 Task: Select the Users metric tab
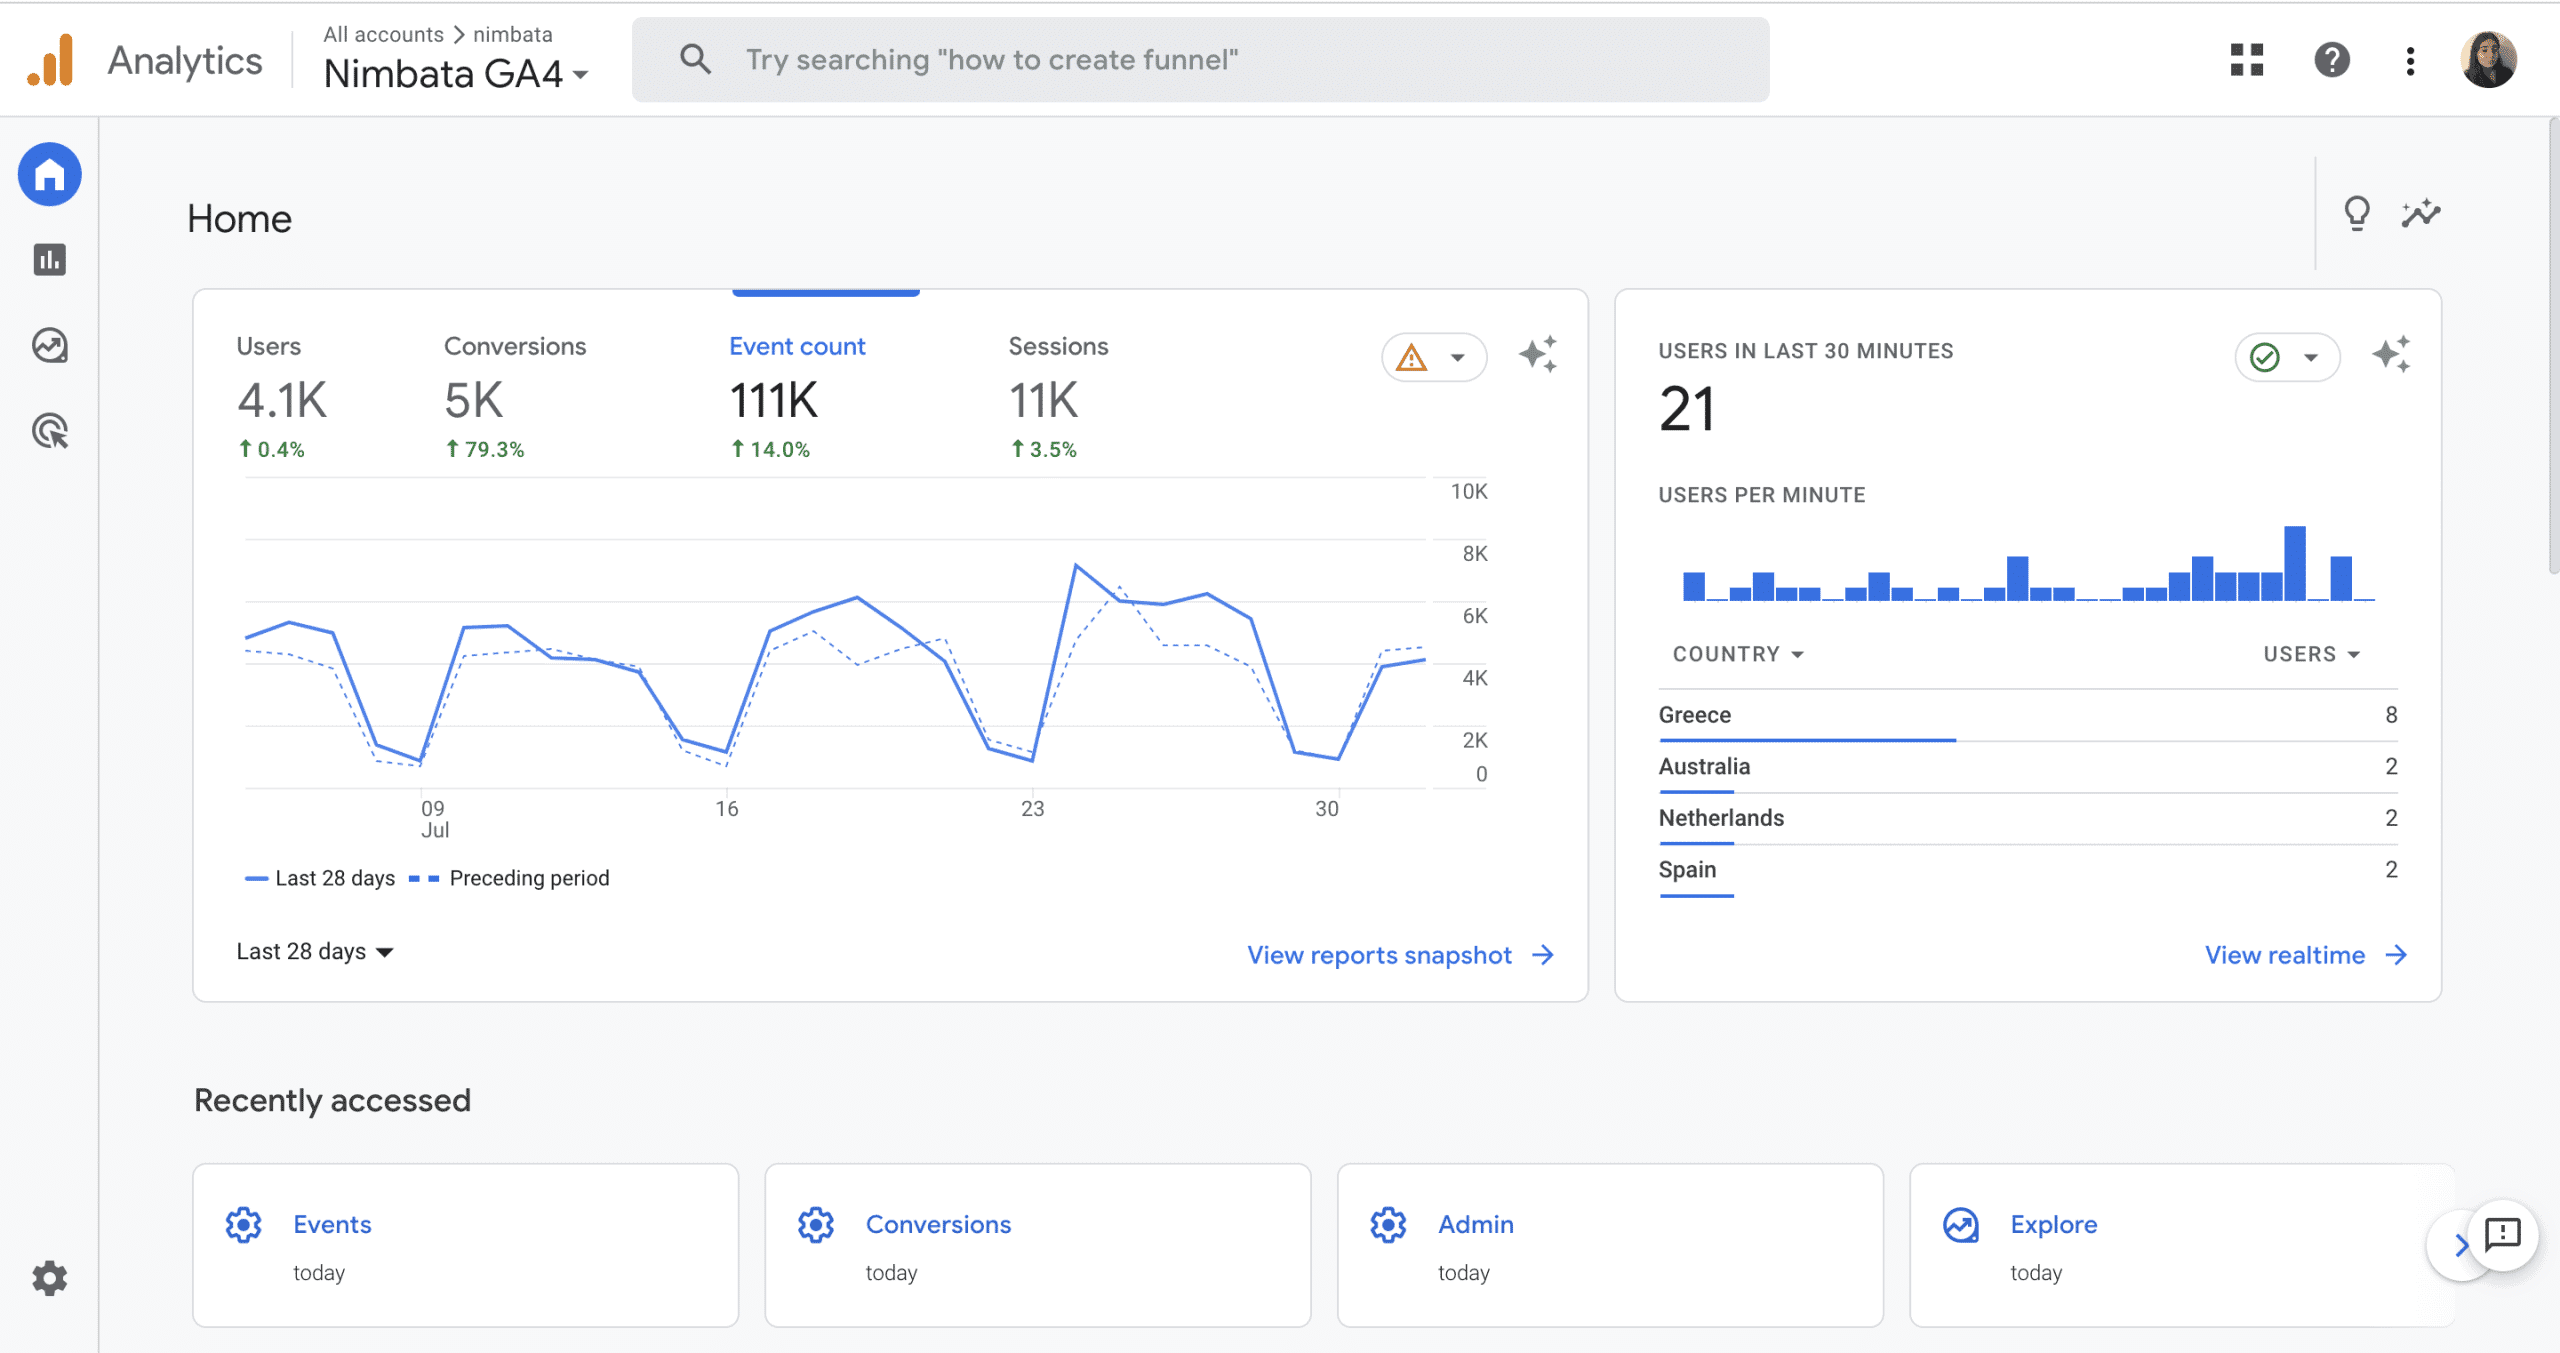(282, 400)
